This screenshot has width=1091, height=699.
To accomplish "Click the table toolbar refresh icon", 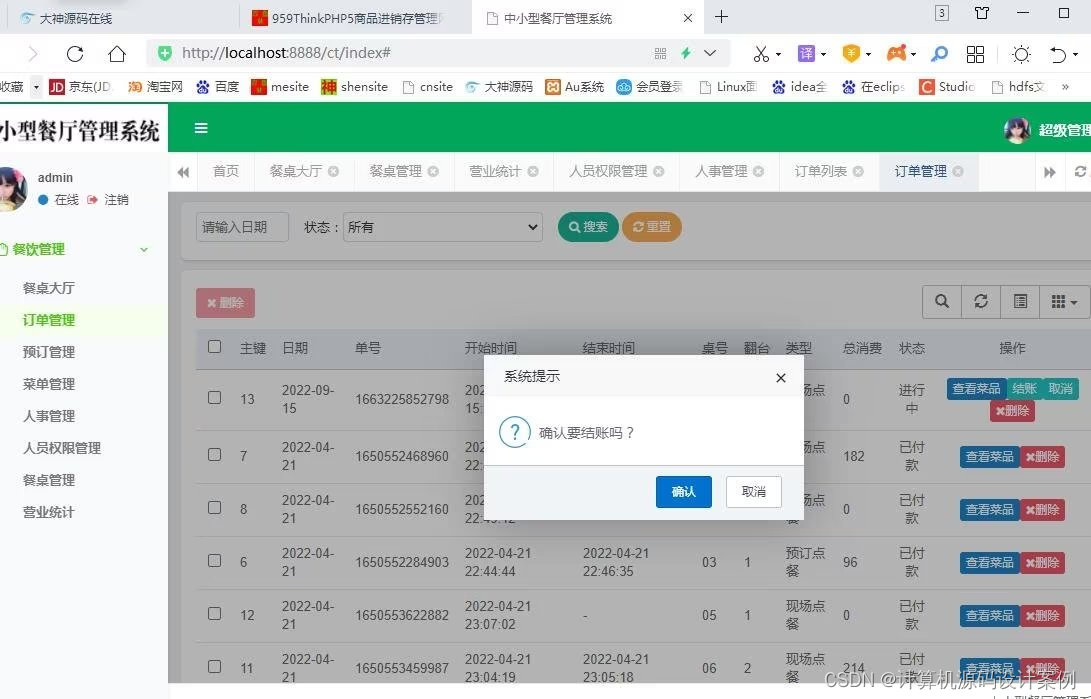I will [x=980, y=301].
